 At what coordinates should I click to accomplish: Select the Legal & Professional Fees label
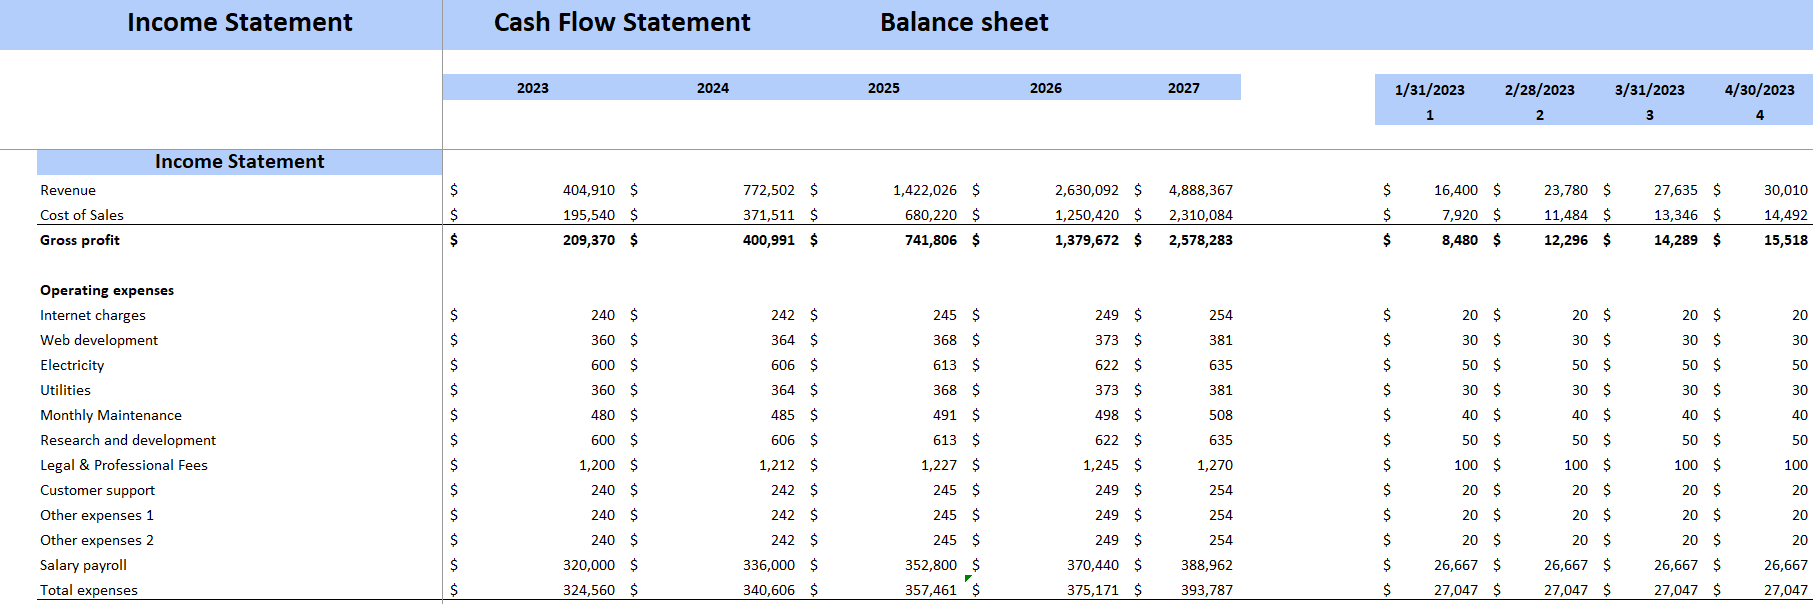click(124, 465)
